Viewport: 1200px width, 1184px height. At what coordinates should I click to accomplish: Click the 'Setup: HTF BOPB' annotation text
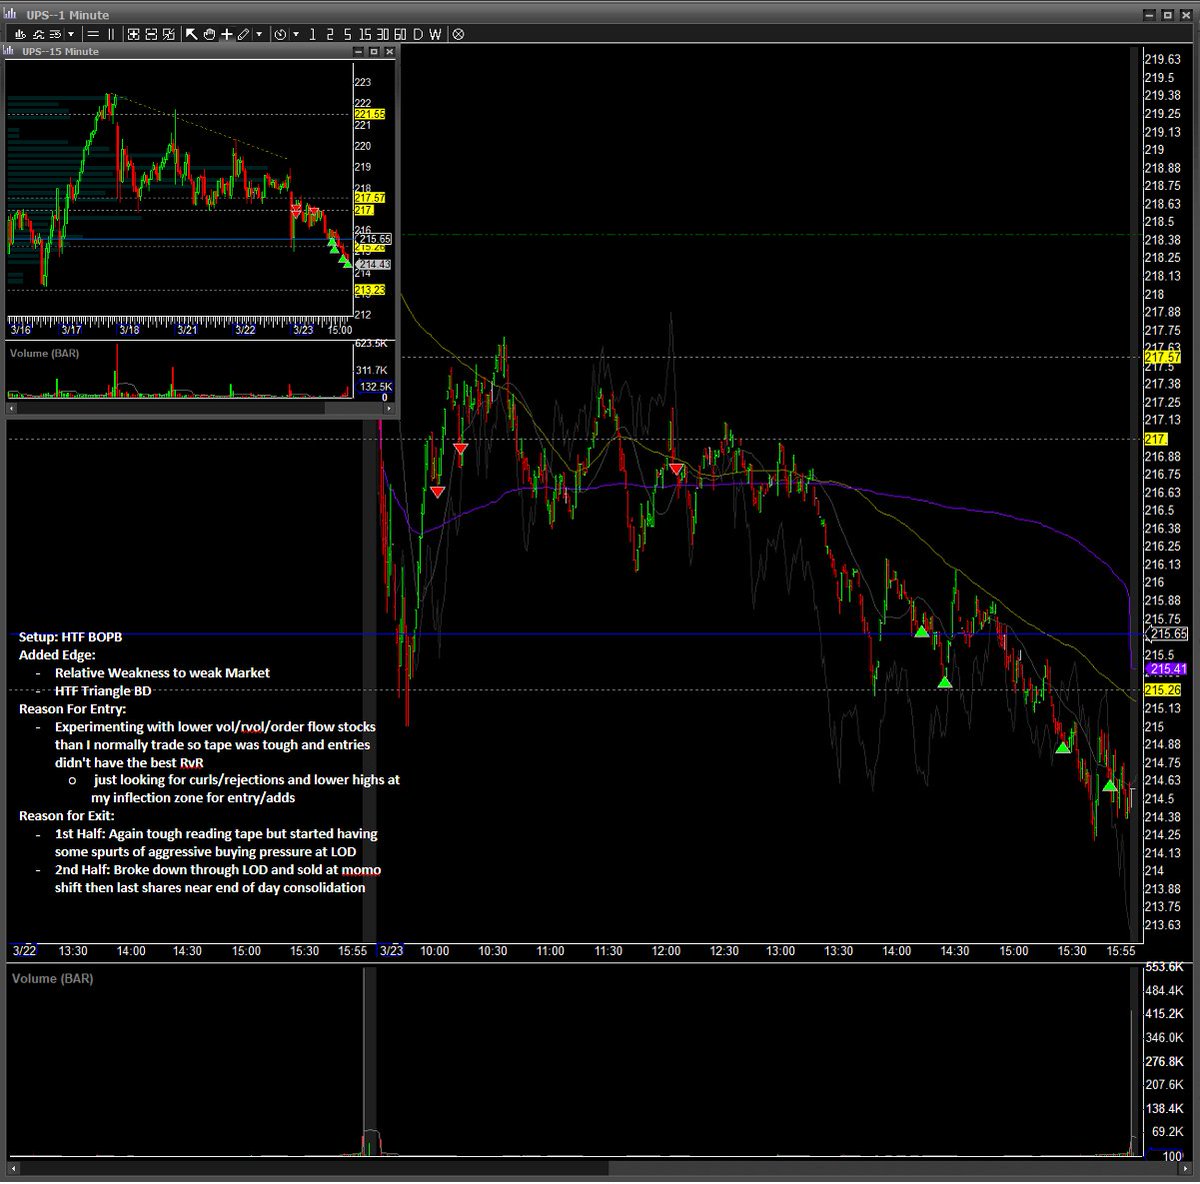70,637
